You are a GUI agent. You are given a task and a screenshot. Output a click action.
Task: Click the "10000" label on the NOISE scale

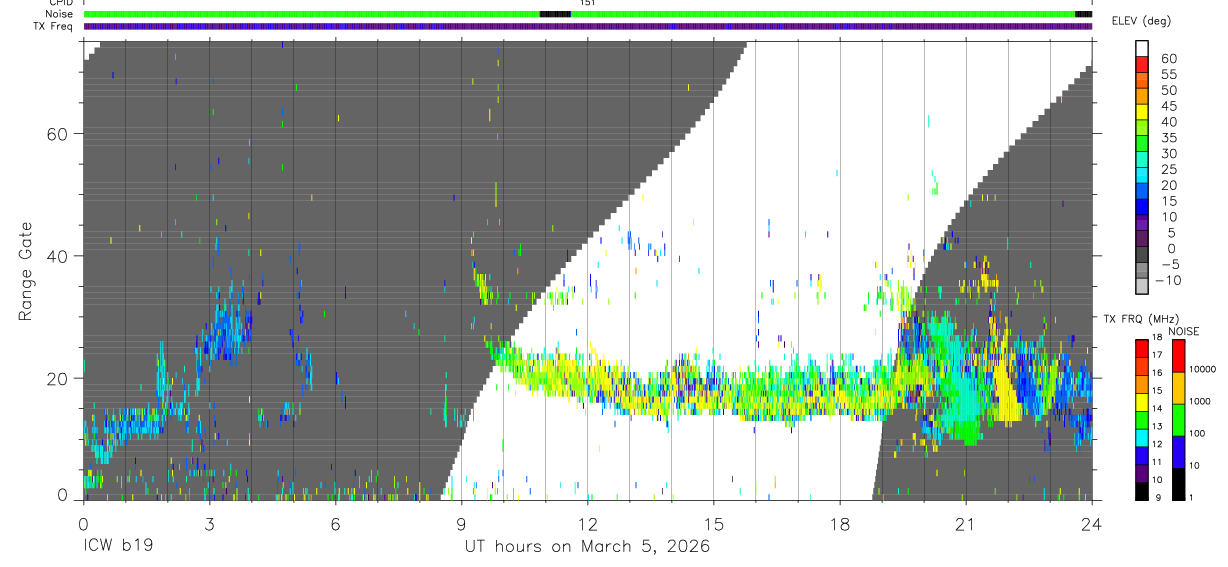[x=1204, y=369]
